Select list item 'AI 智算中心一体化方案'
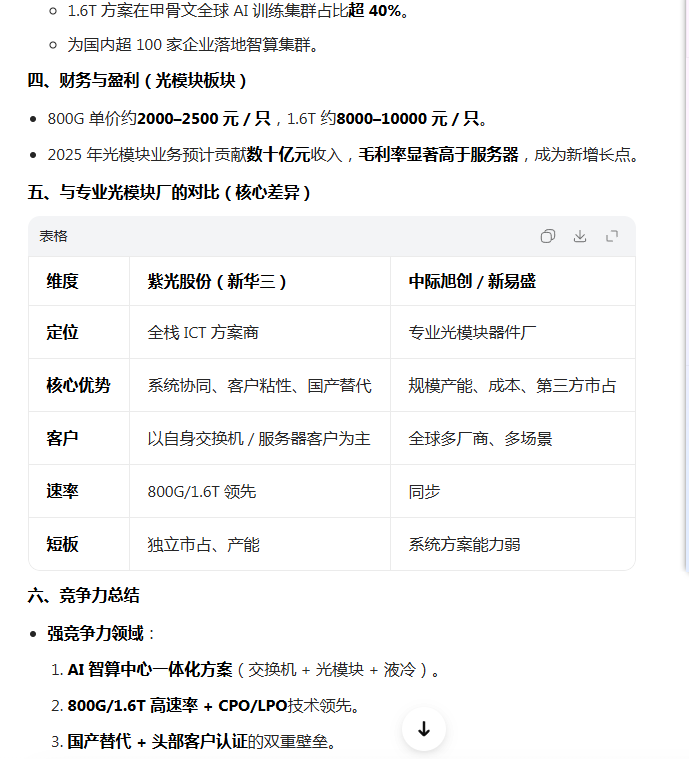689x759 pixels. (253, 669)
